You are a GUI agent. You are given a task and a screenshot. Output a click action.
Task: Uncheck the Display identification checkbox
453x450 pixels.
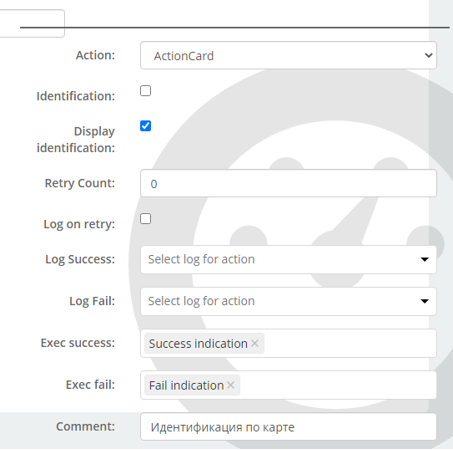pos(145,126)
